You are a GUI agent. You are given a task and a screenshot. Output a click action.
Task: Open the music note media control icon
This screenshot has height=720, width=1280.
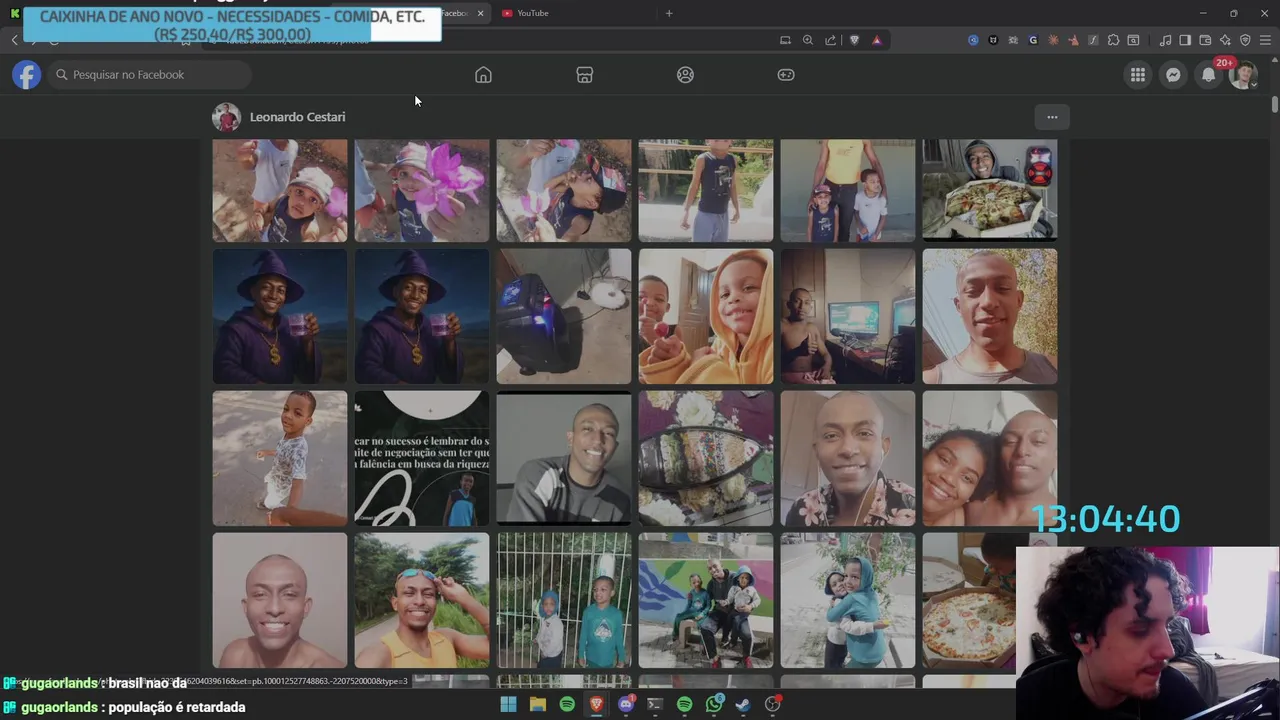1165,40
